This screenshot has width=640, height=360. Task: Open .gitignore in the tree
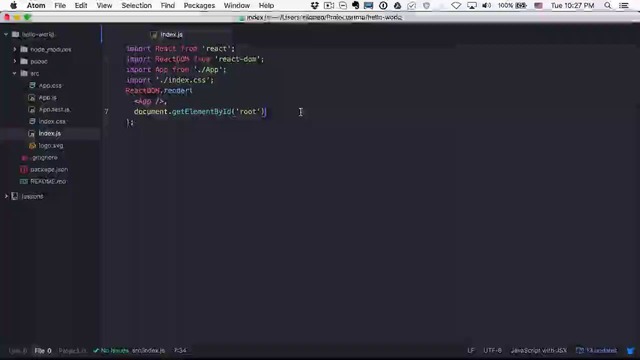click(44, 157)
